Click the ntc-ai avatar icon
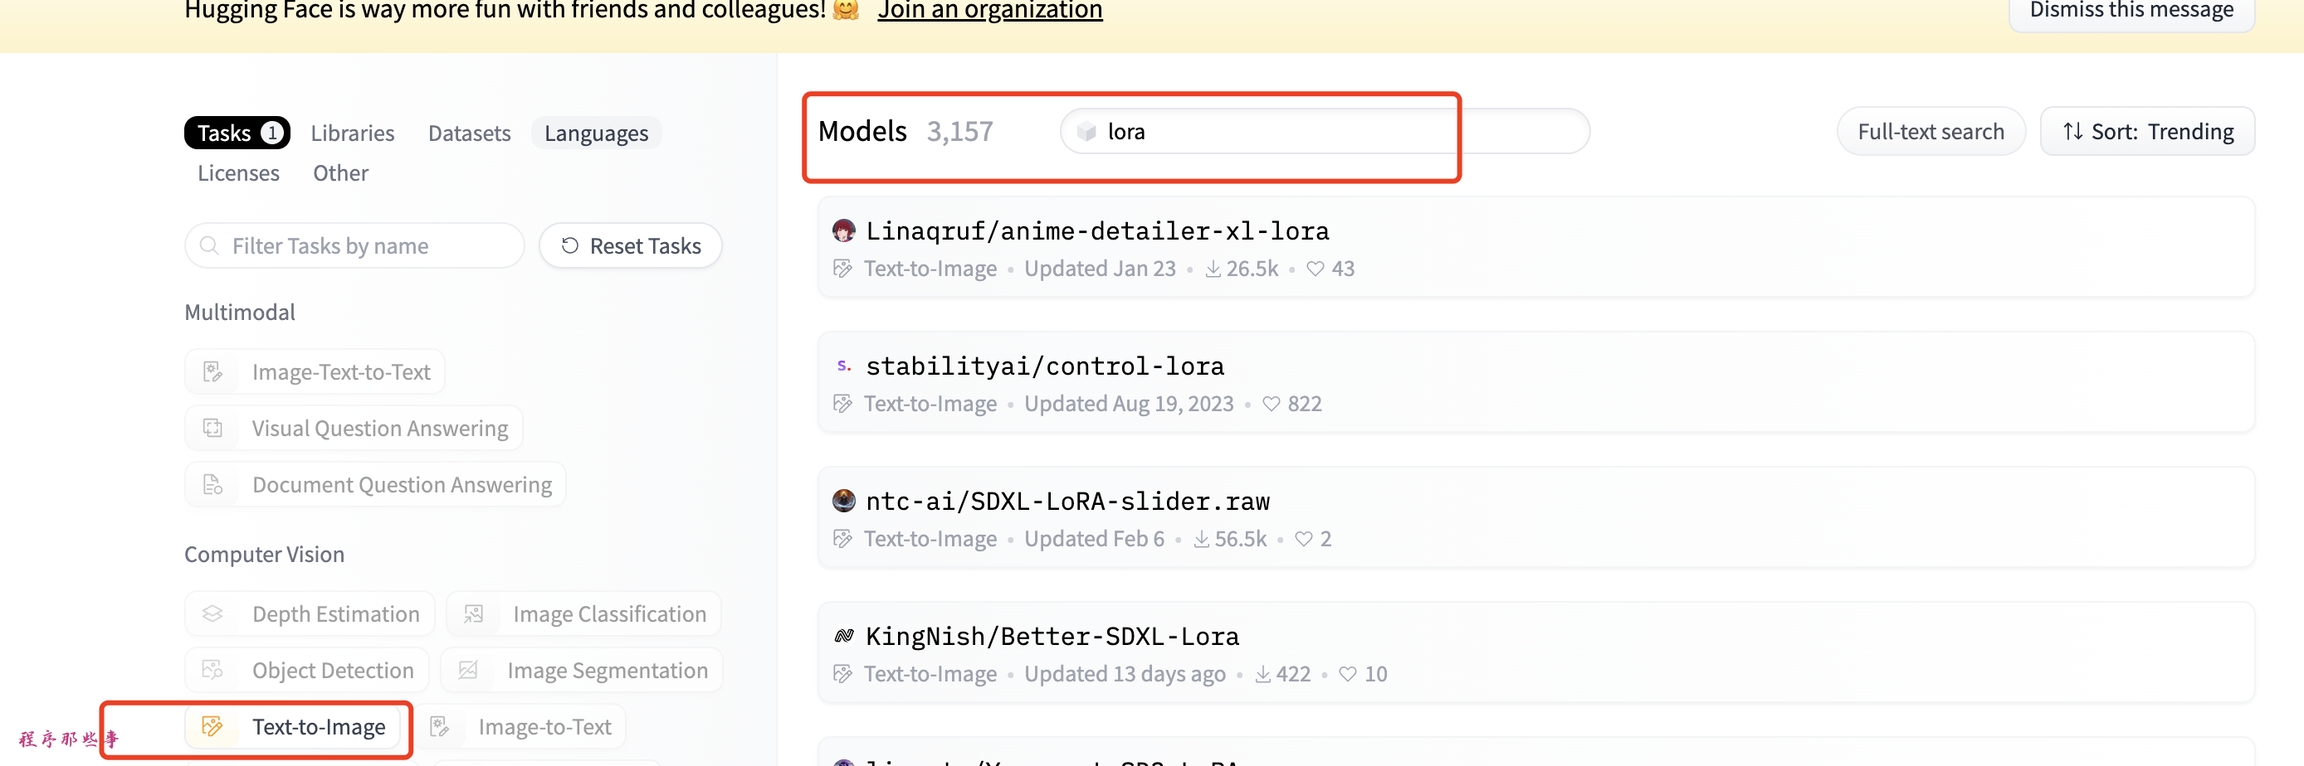This screenshot has width=2304, height=766. [844, 500]
